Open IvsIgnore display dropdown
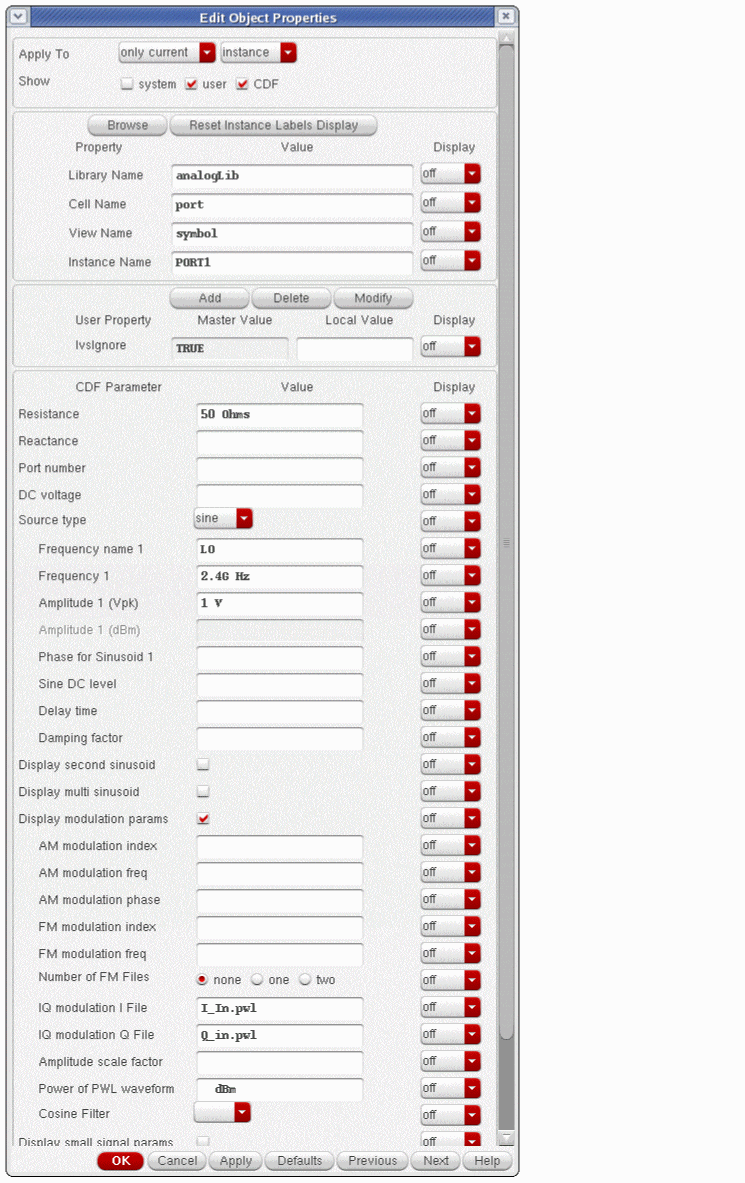Viewport: 745px width, 1183px height. (x=451, y=346)
